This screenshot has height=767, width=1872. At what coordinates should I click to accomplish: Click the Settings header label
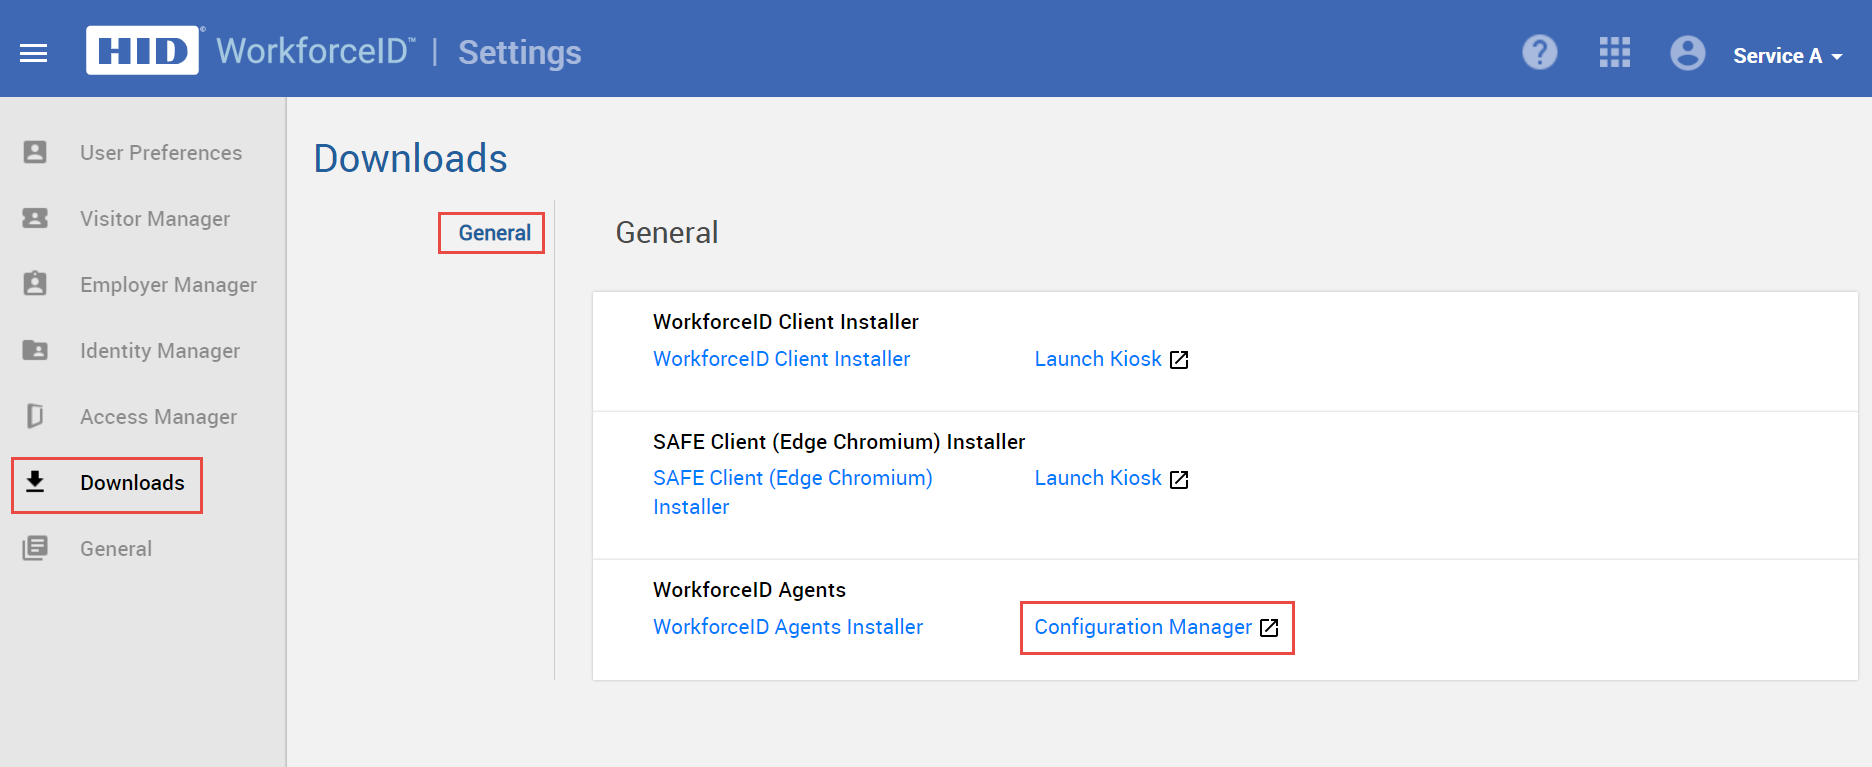(519, 52)
